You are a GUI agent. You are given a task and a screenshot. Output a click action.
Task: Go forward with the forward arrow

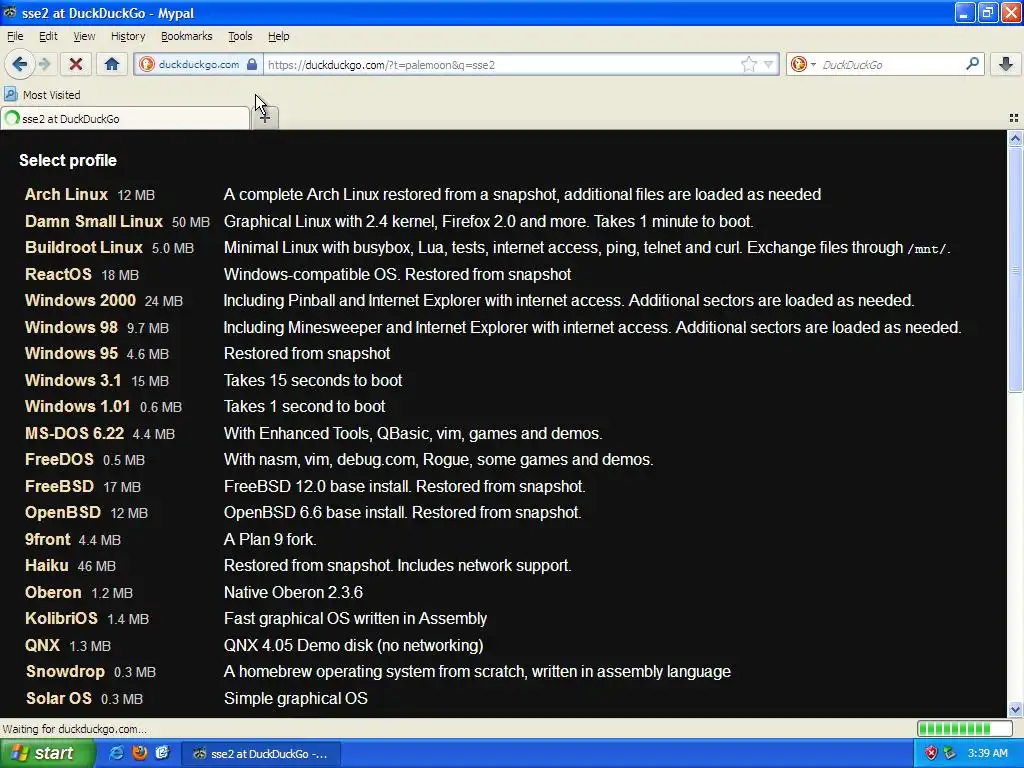pyautogui.click(x=44, y=64)
